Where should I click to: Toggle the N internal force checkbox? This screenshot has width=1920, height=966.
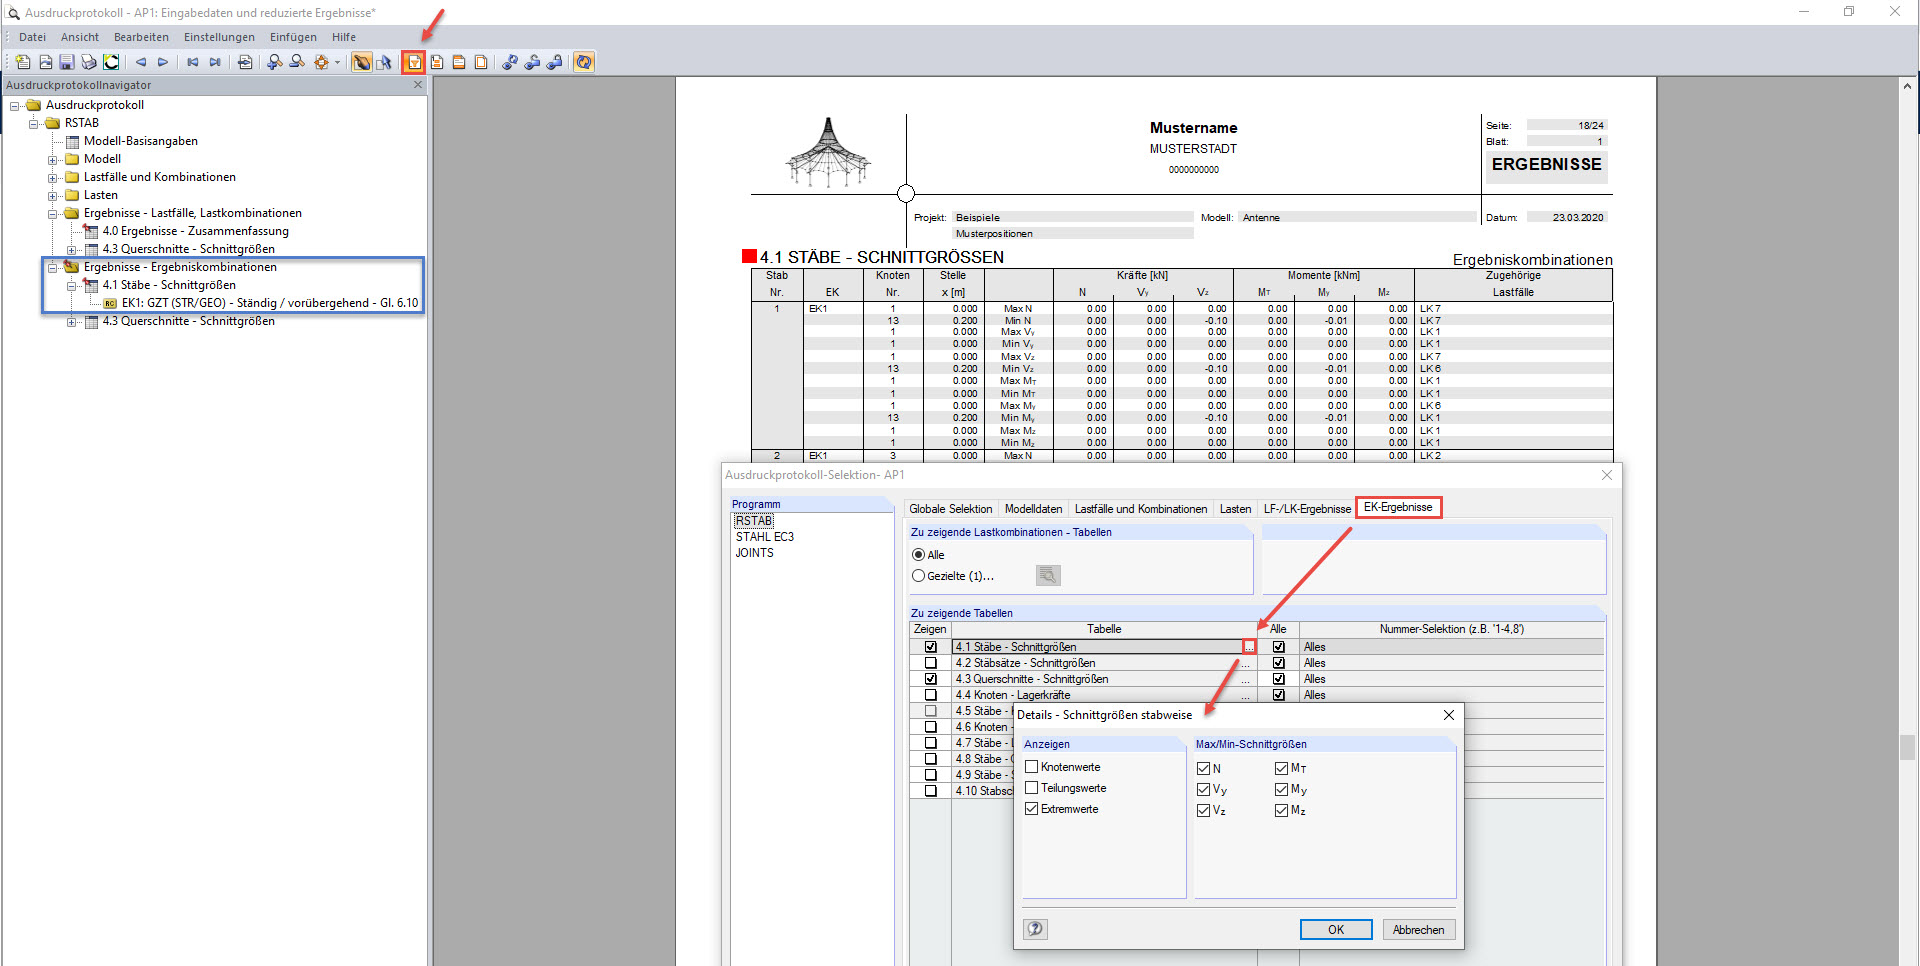1204,768
